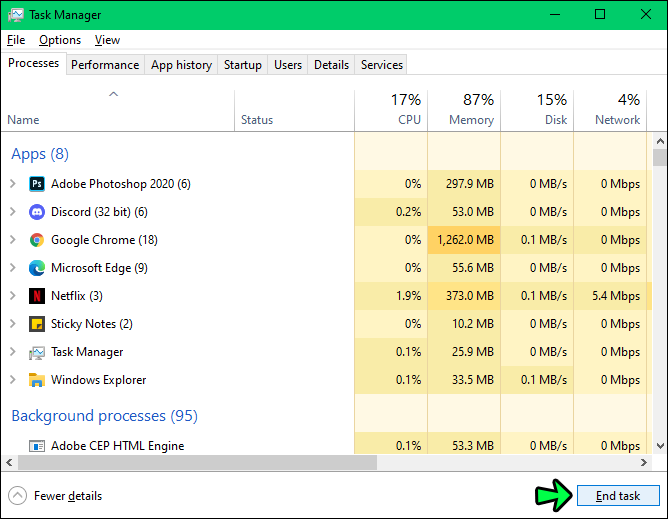Viewport: 668px width, 519px height.
Task: Switch to the Startup tab
Action: pos(243,65)
